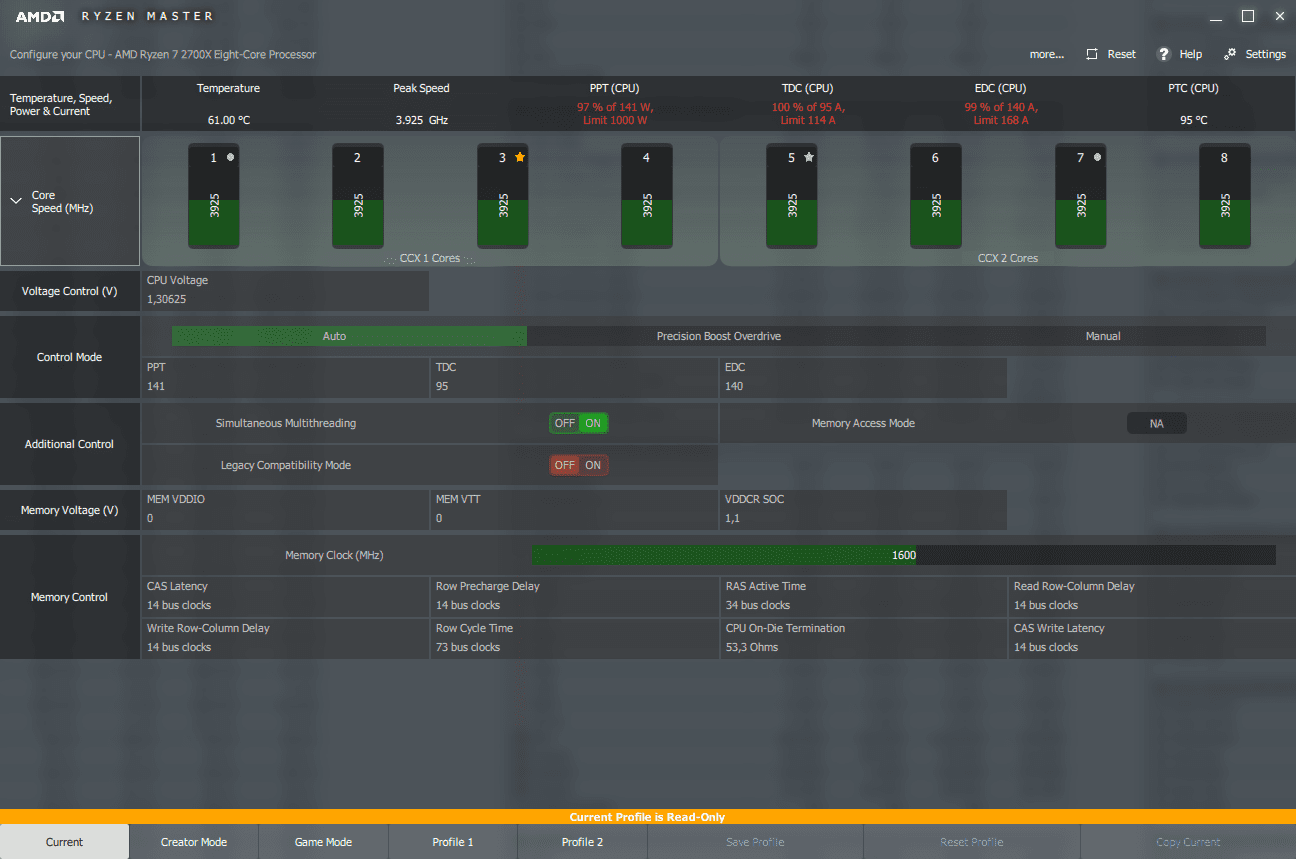This screenshot has height=859, width=1296.
Task: Click the PPT 141 value field
Action: 285,377
